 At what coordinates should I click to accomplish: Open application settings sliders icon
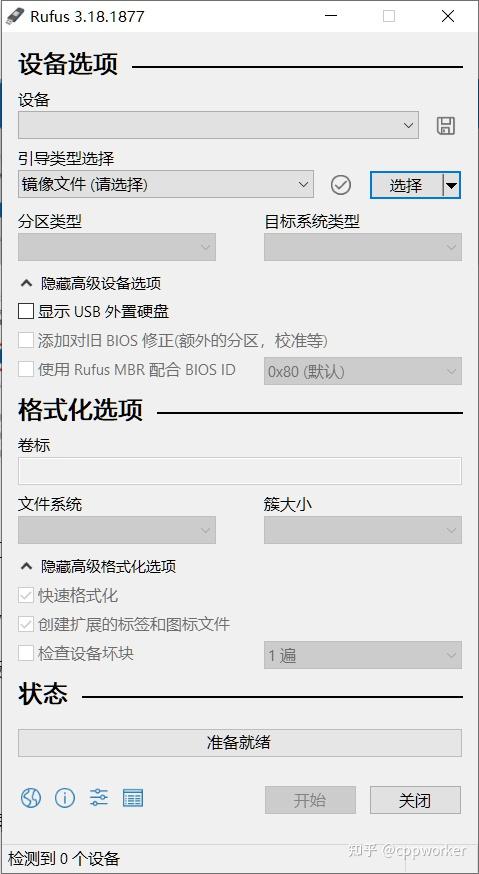99,798
